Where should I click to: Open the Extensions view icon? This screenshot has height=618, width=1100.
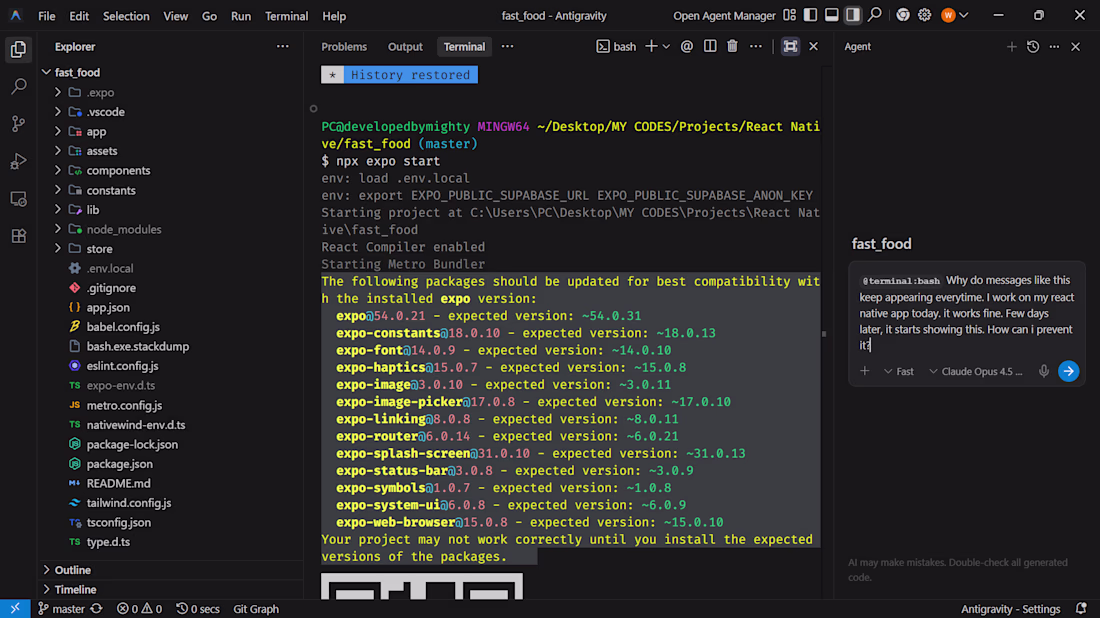tap(18, 236)
